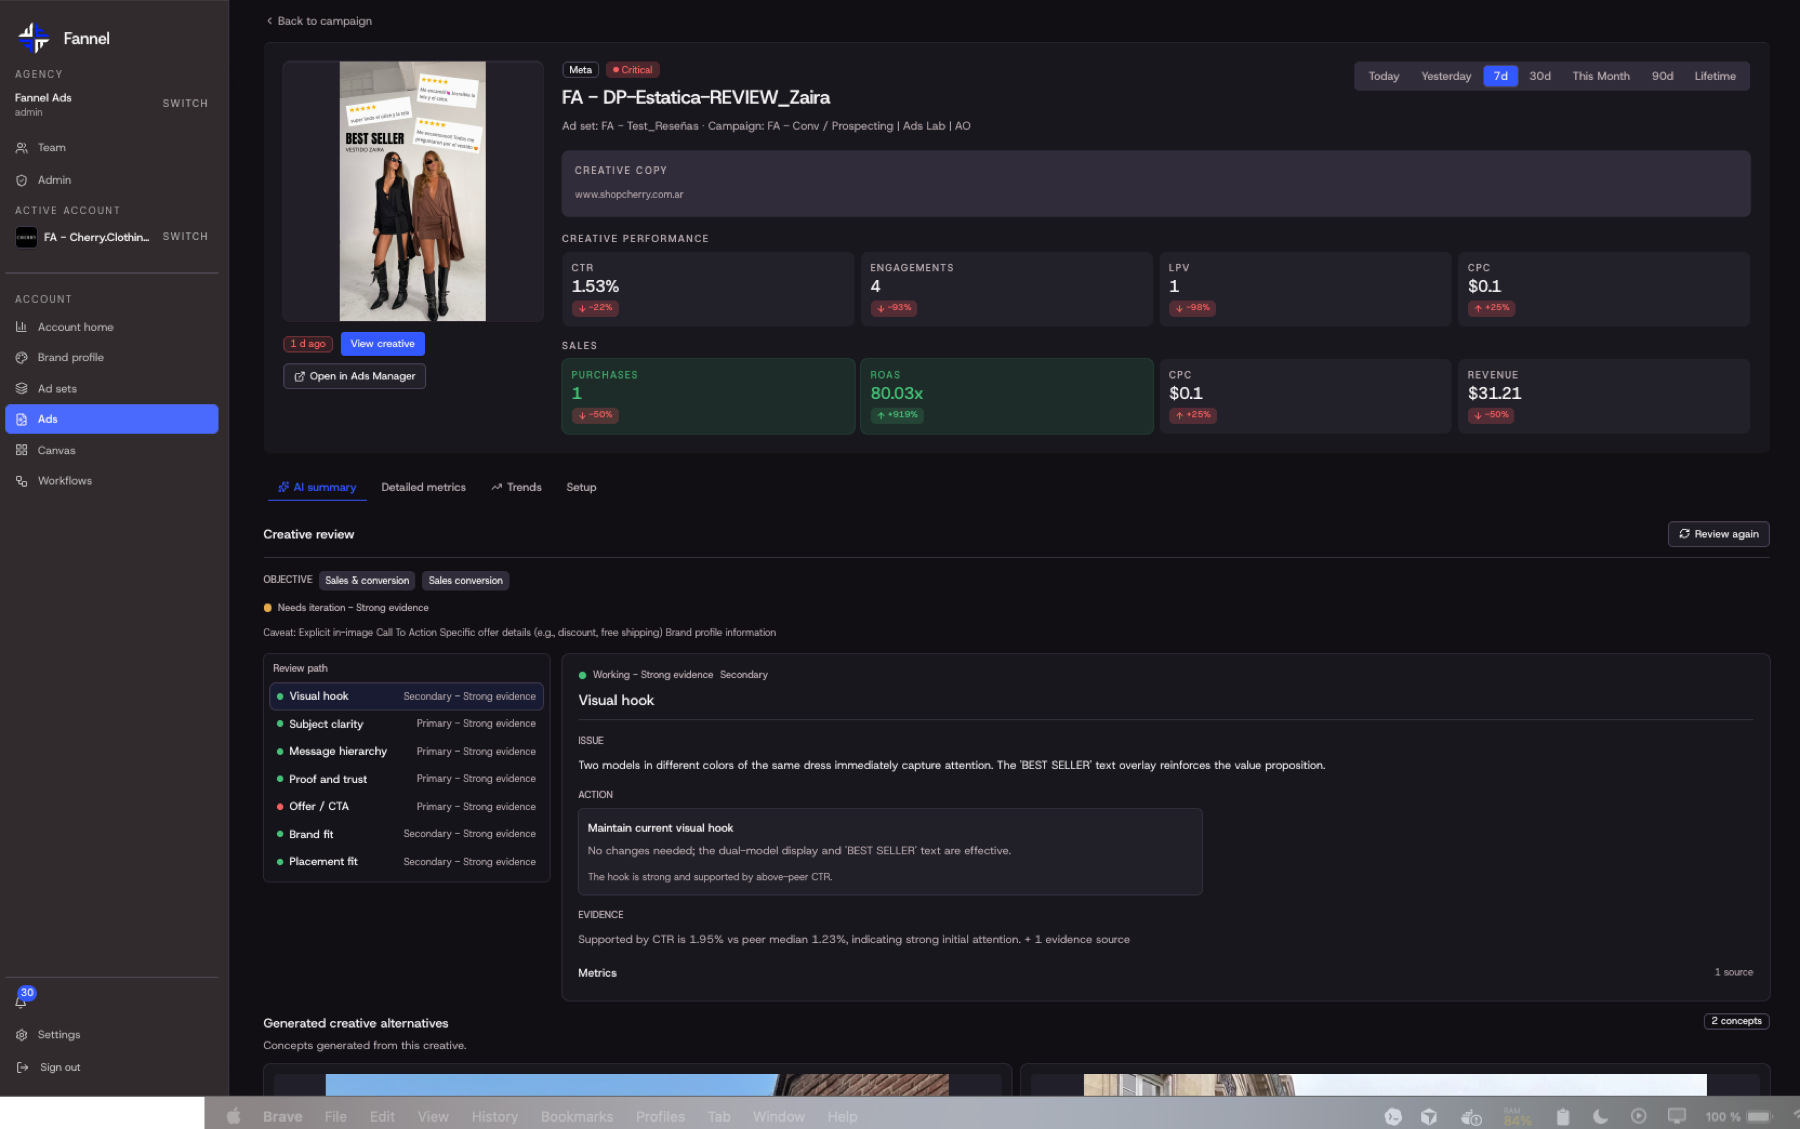This screenshot has height=1129, width=1800.
Task: Expand the Metrics evidence section
Action: pos(1165,973)
